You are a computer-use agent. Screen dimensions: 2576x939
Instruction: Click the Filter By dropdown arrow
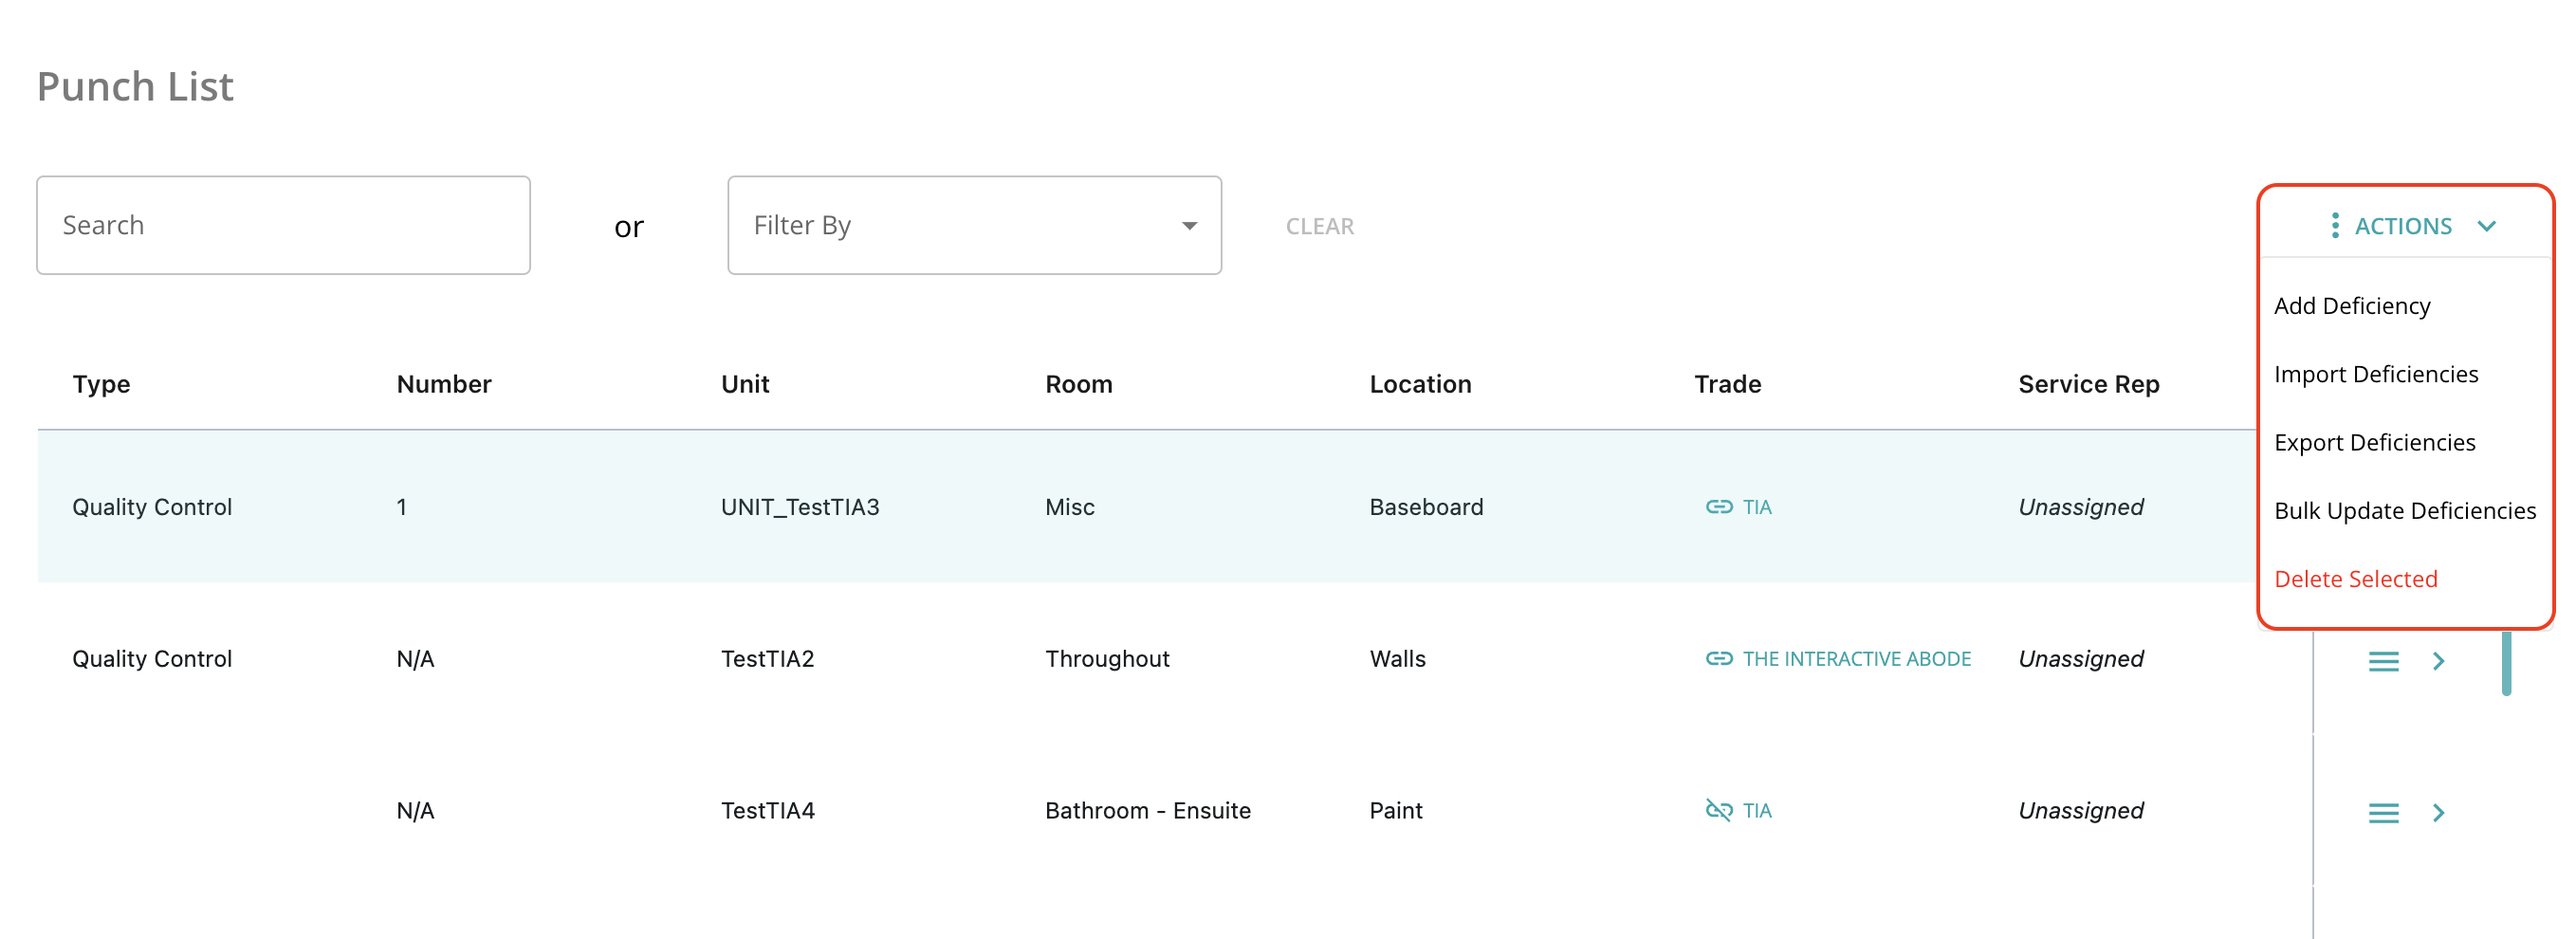[x=1189, y=226]
